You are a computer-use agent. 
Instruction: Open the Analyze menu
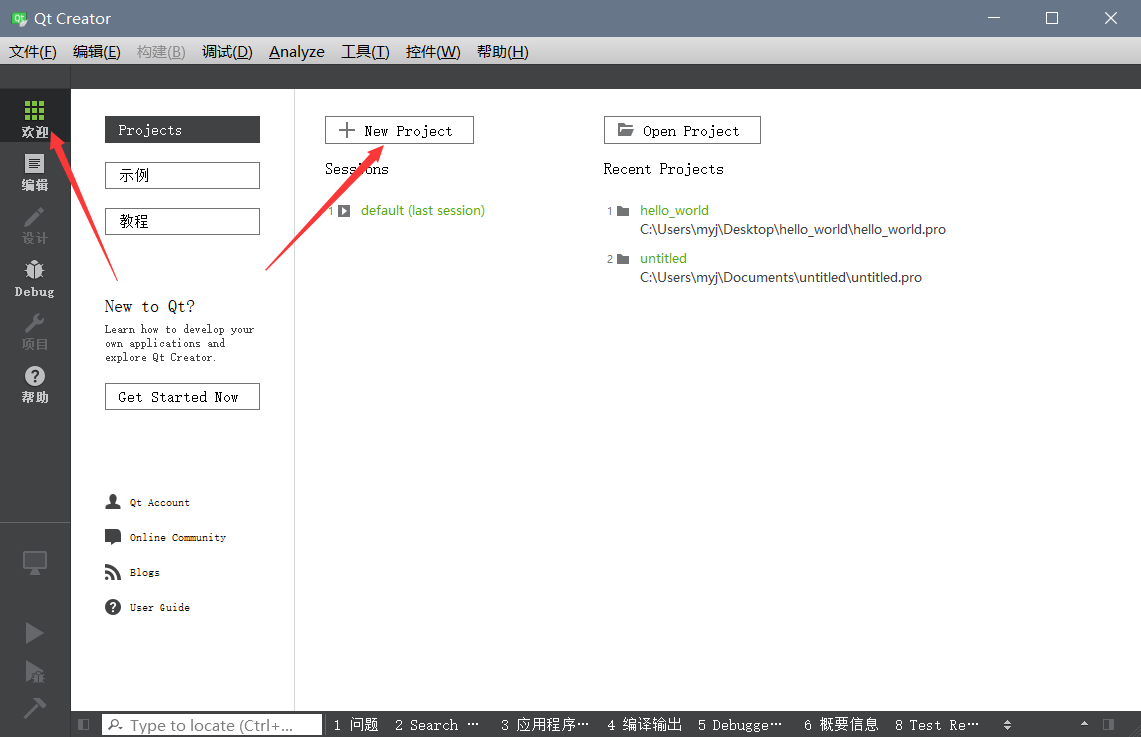(x=297, y=52)
